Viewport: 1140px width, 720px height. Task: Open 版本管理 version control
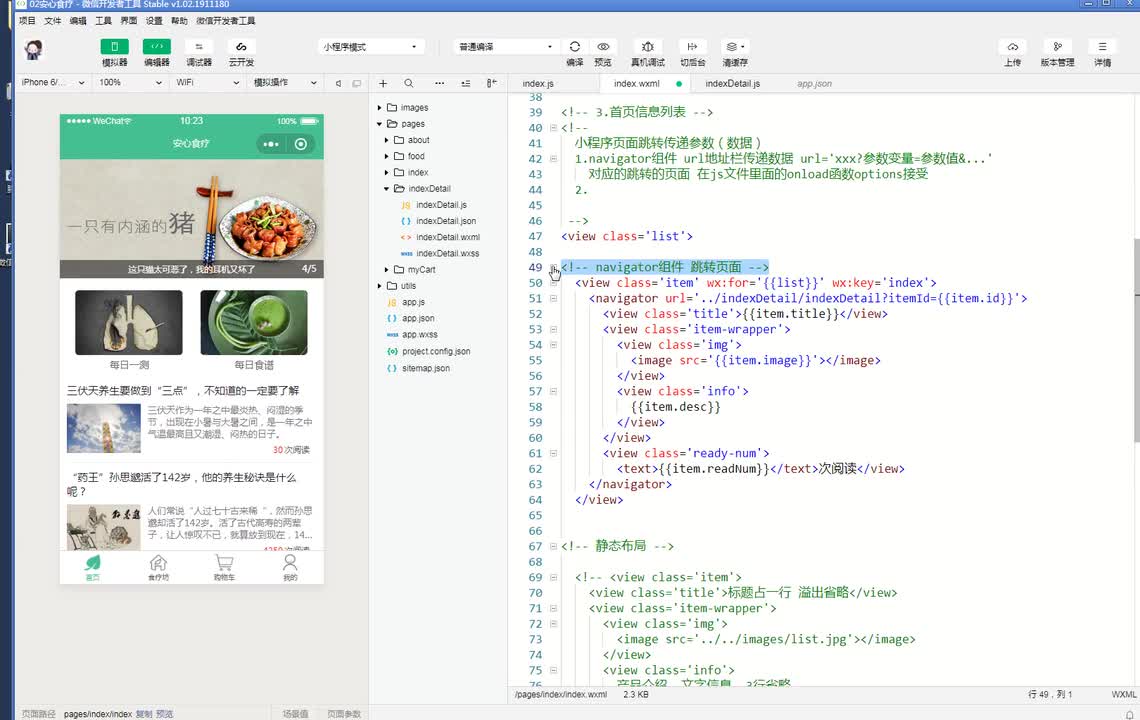[1057, 47]
